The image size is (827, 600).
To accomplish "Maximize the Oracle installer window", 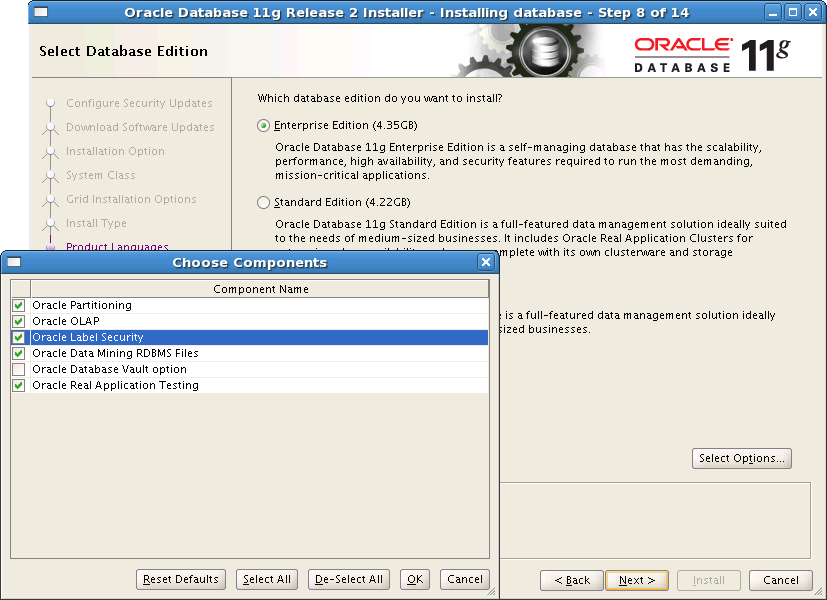I will point(793,13).
